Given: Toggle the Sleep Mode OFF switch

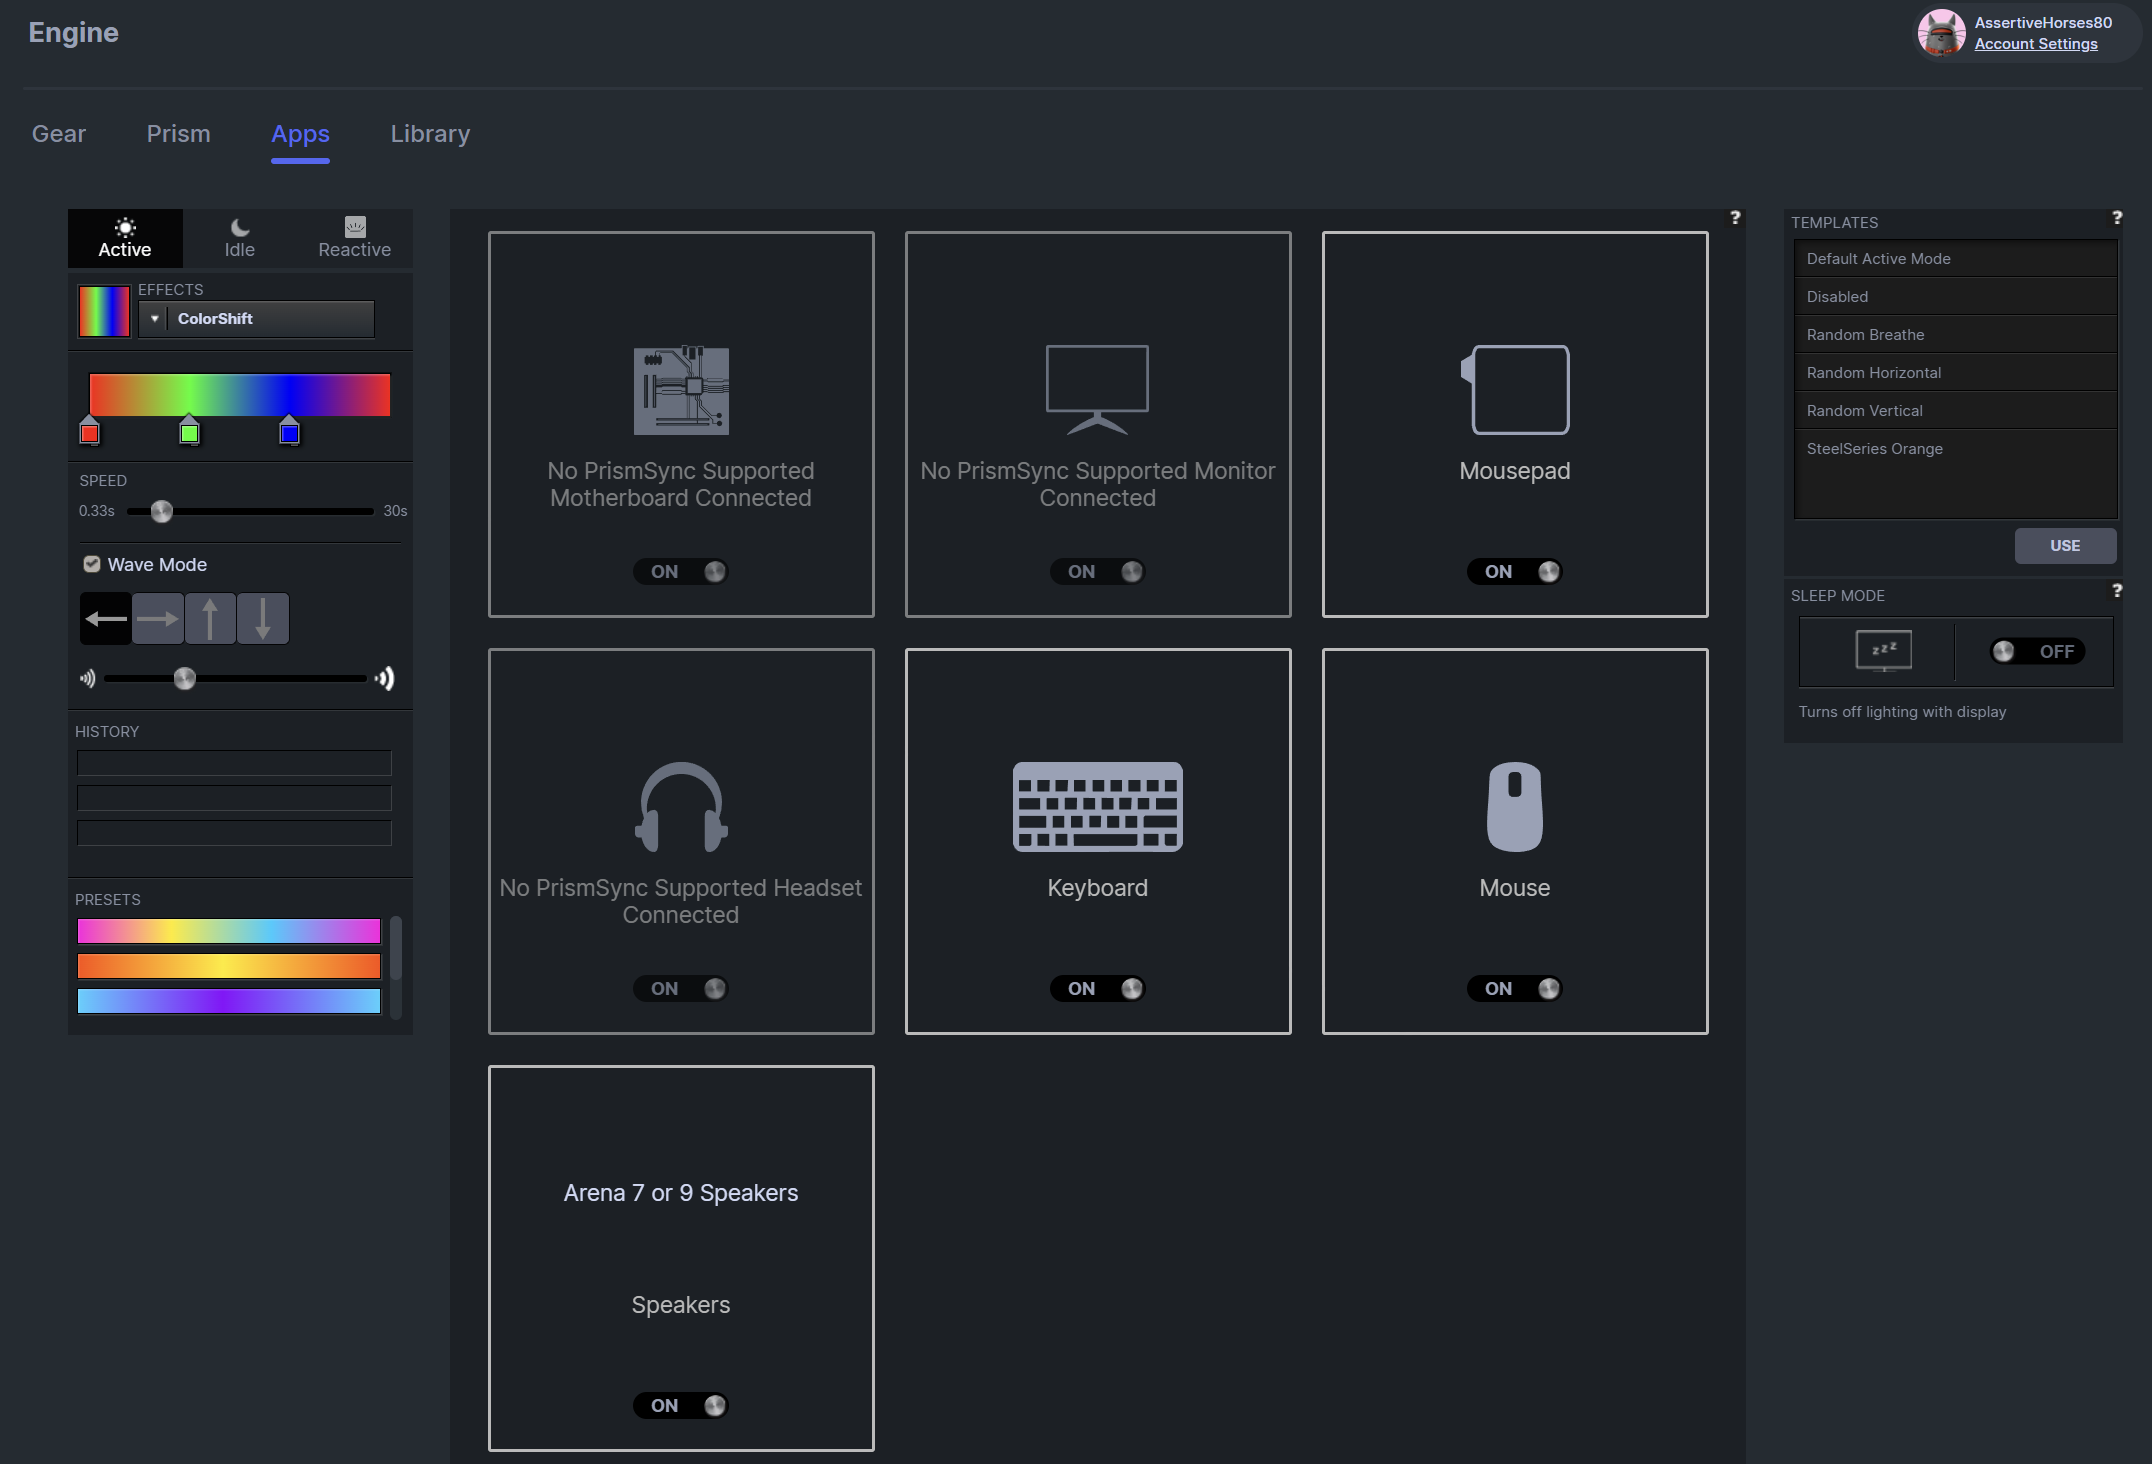Looking at the screenshot, I should pos(2038,652).
